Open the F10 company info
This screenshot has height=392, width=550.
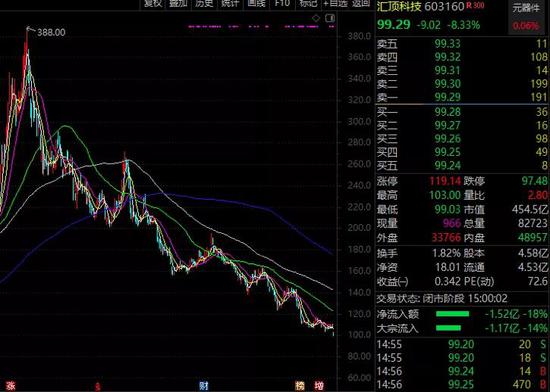click(x=282, y=4)
